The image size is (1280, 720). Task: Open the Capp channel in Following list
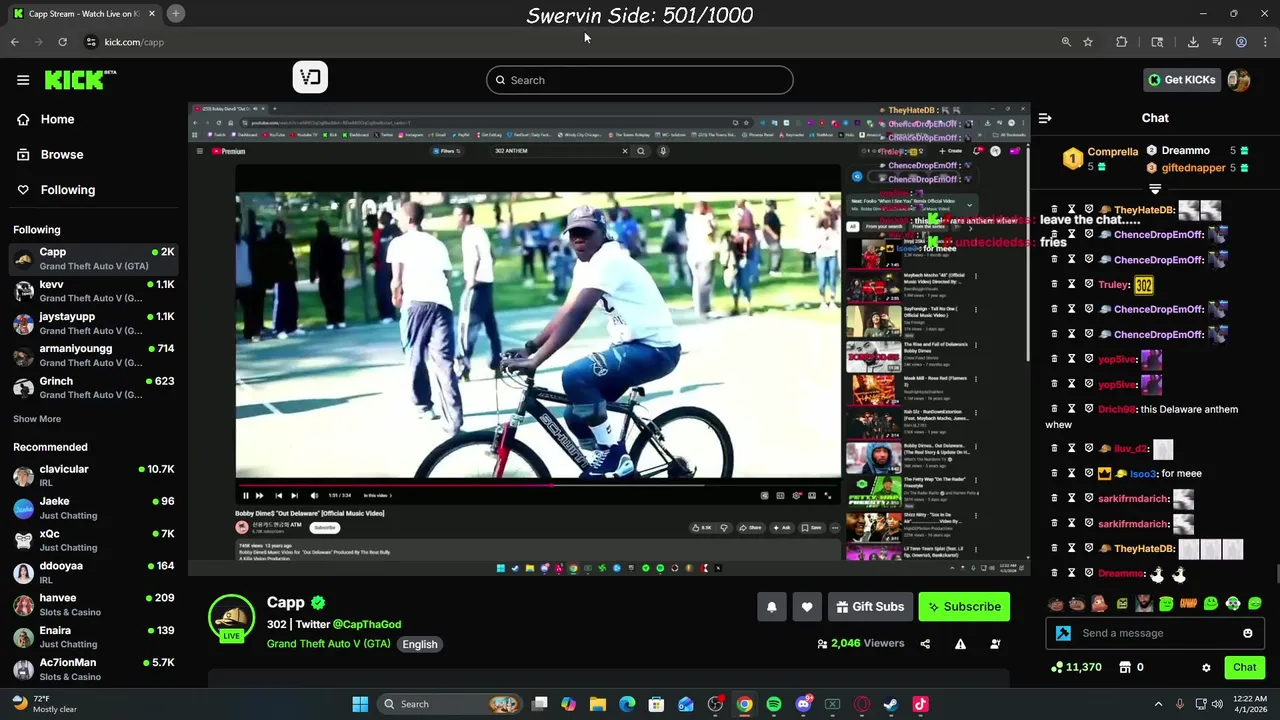(94, 259)
